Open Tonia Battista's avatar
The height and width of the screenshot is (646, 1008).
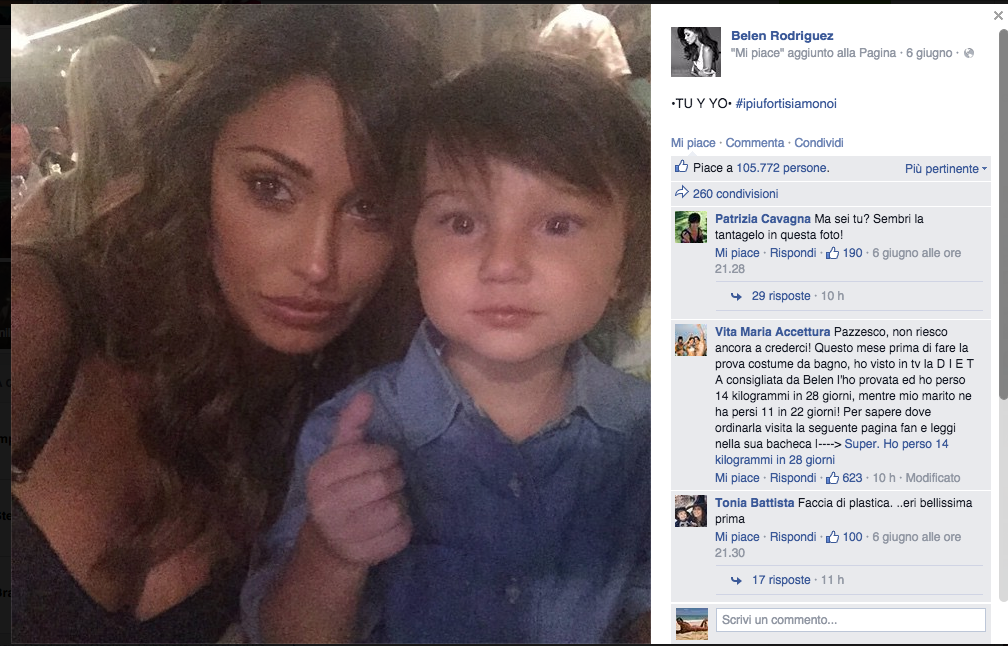pyautogui.click(x=691, y=510)
